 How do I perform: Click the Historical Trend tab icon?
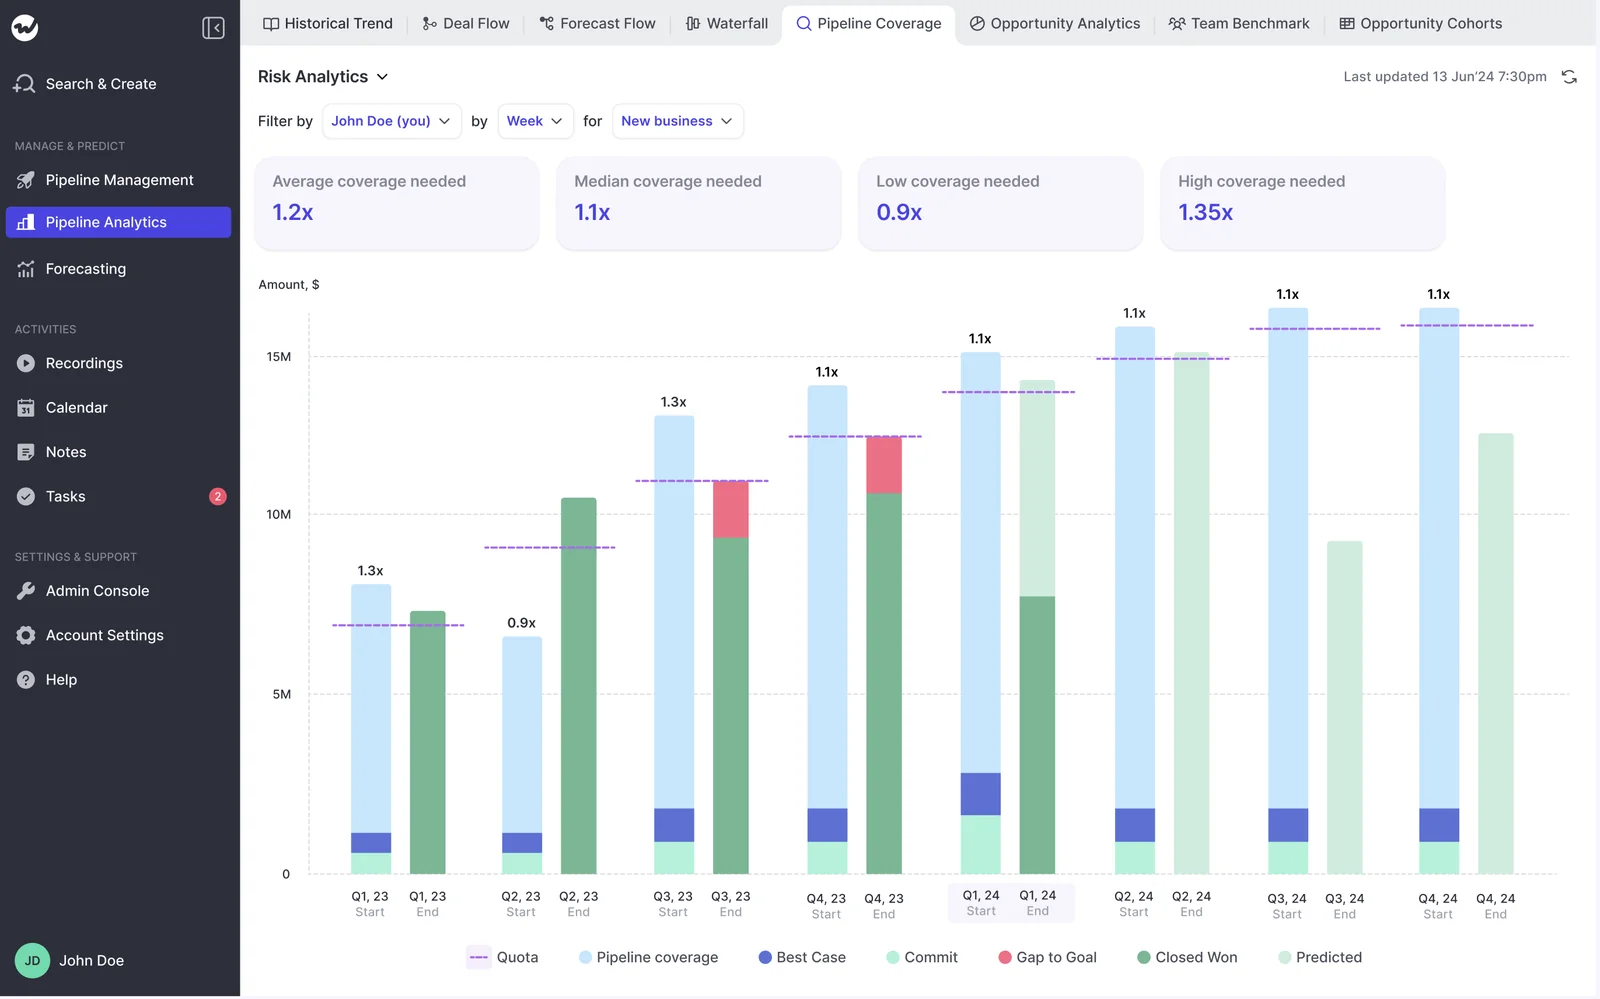(271, 23)
